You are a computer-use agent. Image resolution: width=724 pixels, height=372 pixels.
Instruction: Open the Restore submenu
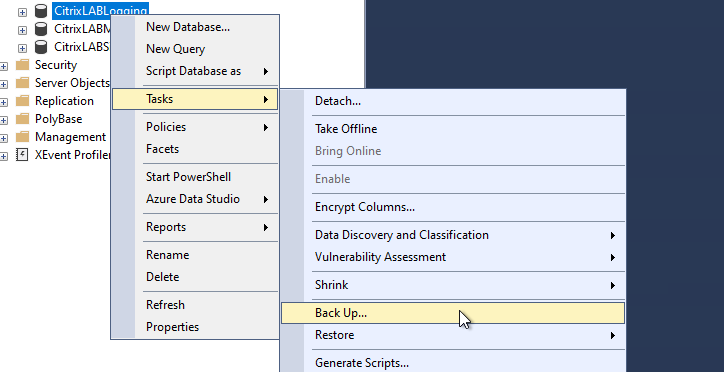(x=452, y=335)
